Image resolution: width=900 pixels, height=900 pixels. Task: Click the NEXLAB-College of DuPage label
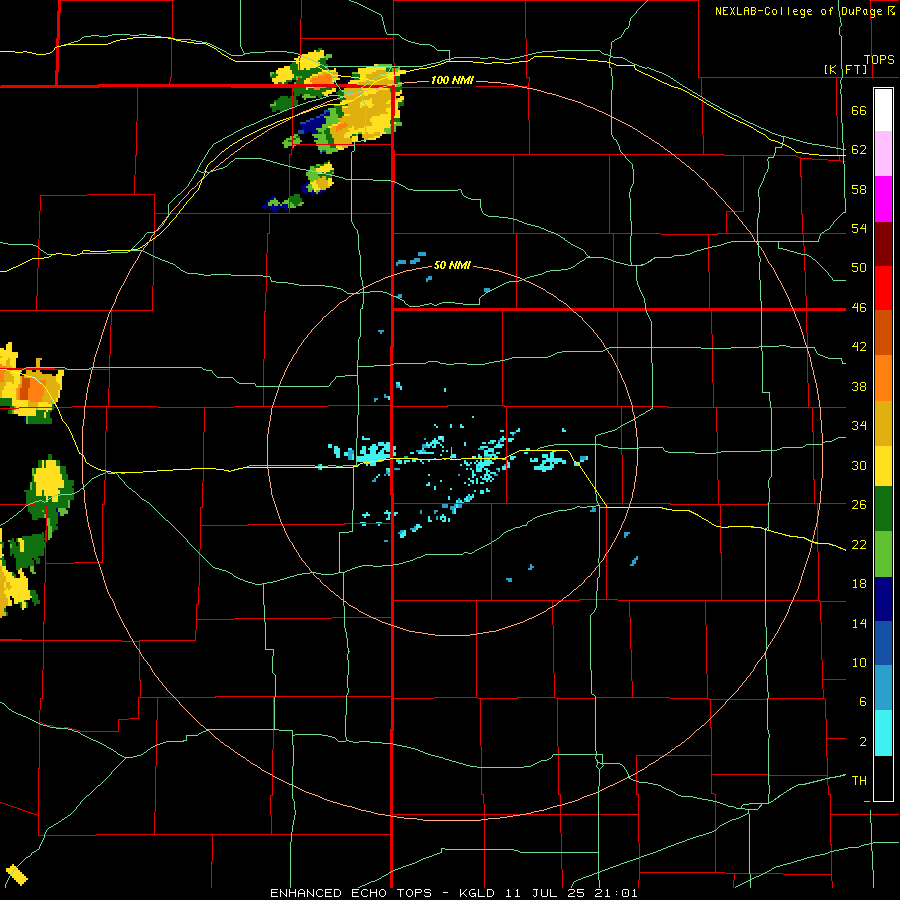tap(798, 11)
